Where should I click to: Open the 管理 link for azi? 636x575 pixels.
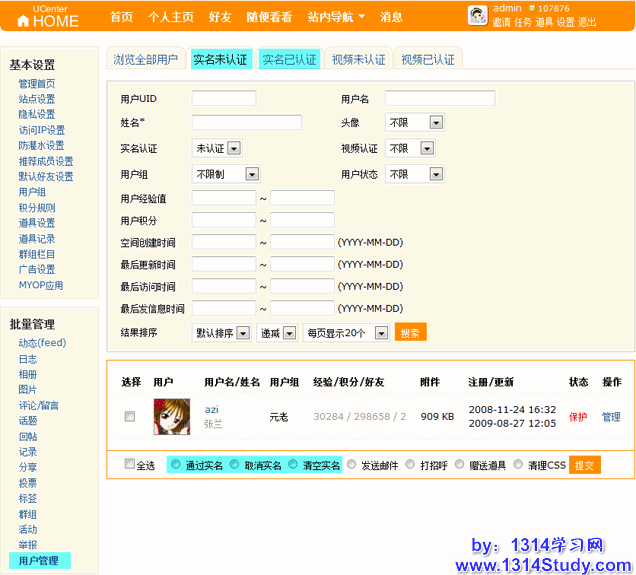(611, 417)
